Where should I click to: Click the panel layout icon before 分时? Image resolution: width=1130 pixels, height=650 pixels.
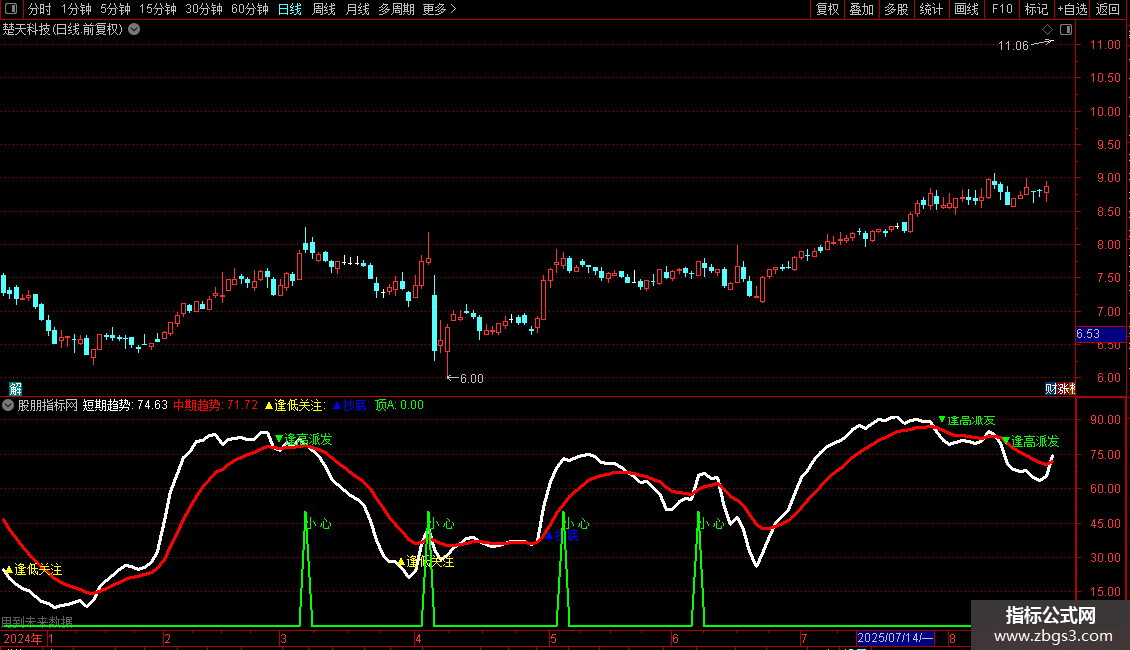(11, 9)
